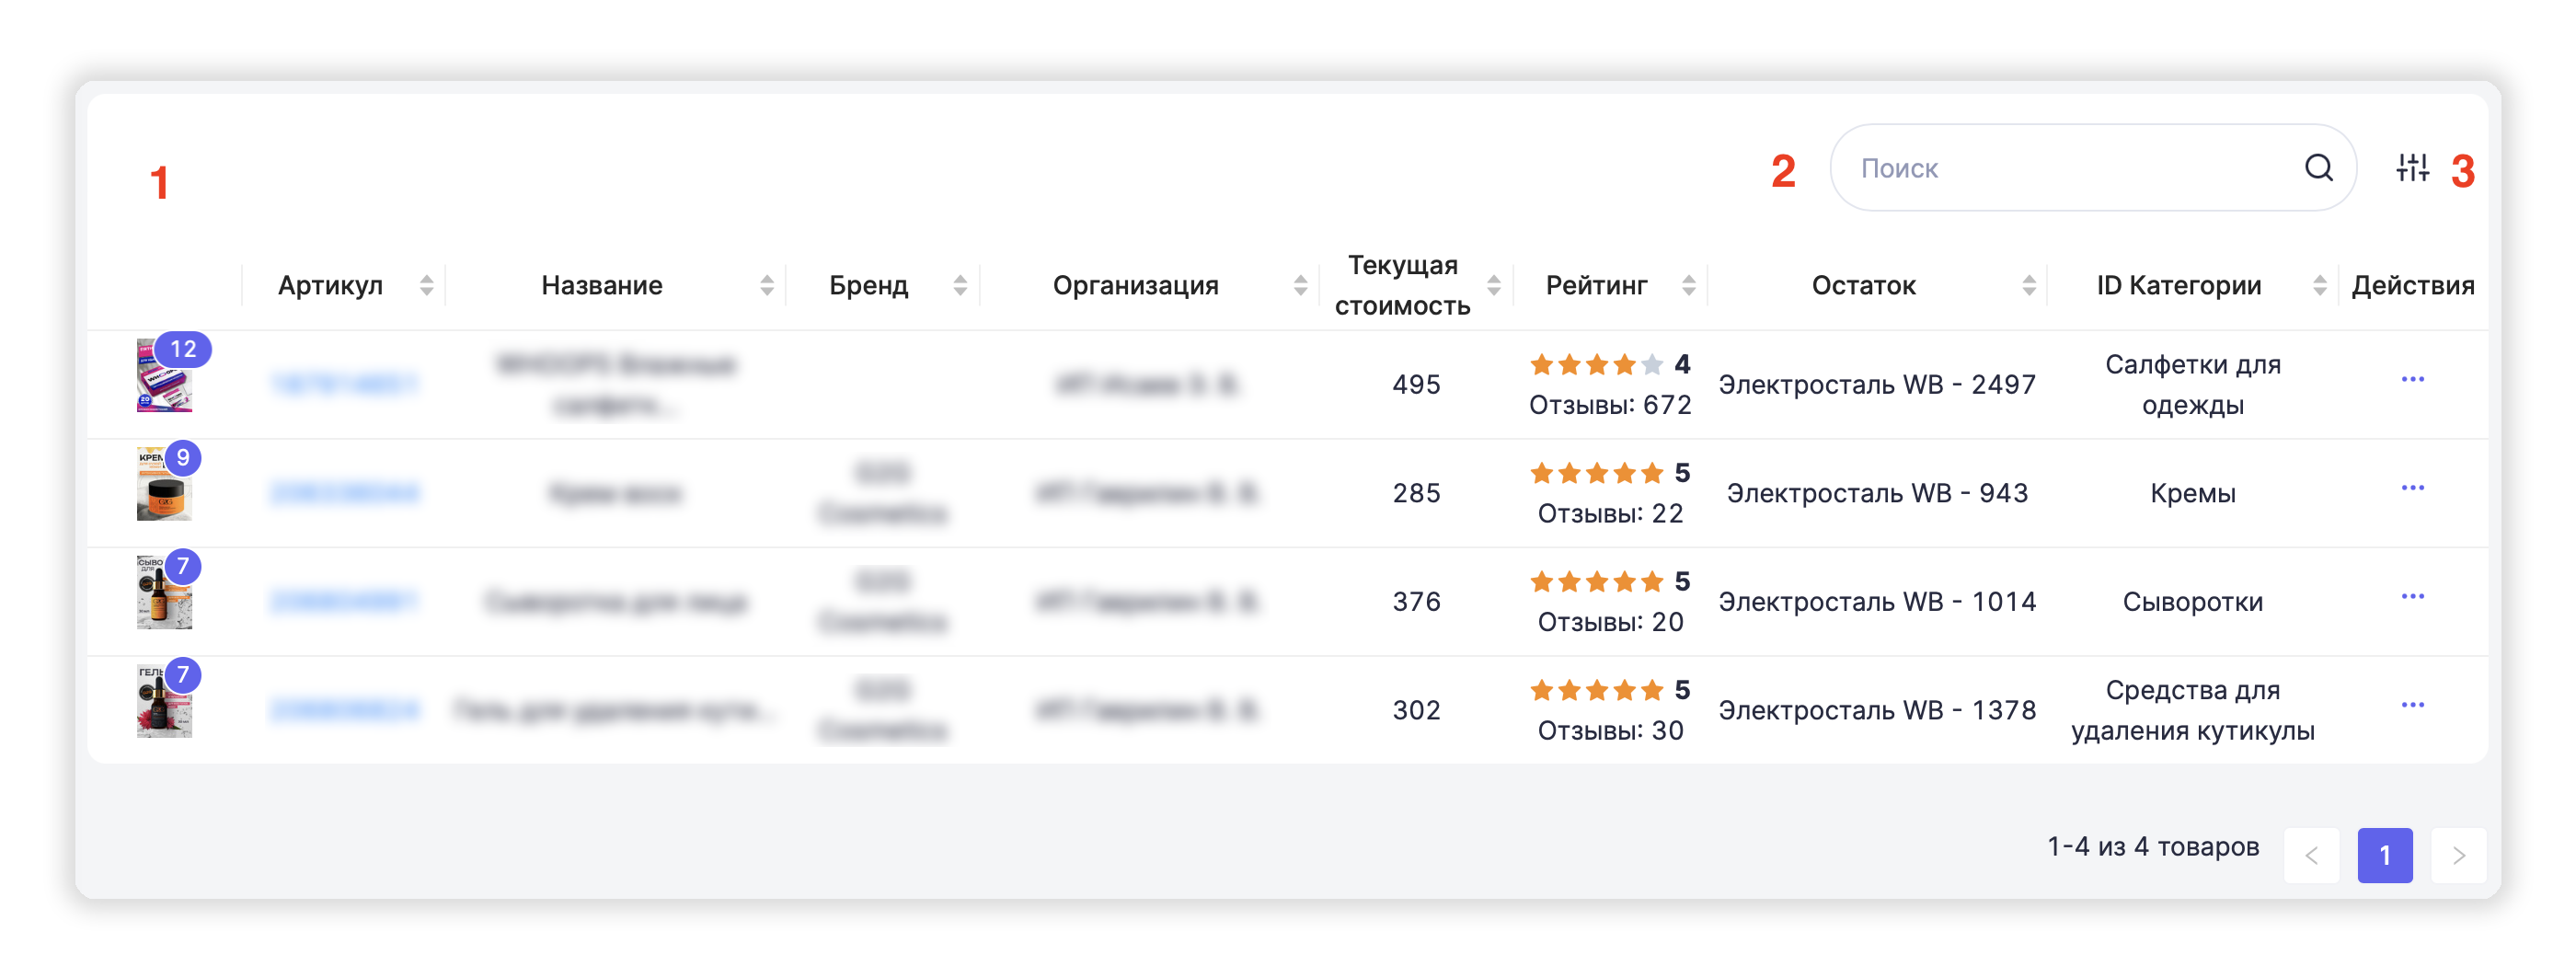Sort table by Остаток column
This screenshot has width=2576, height=966.
2028,286
